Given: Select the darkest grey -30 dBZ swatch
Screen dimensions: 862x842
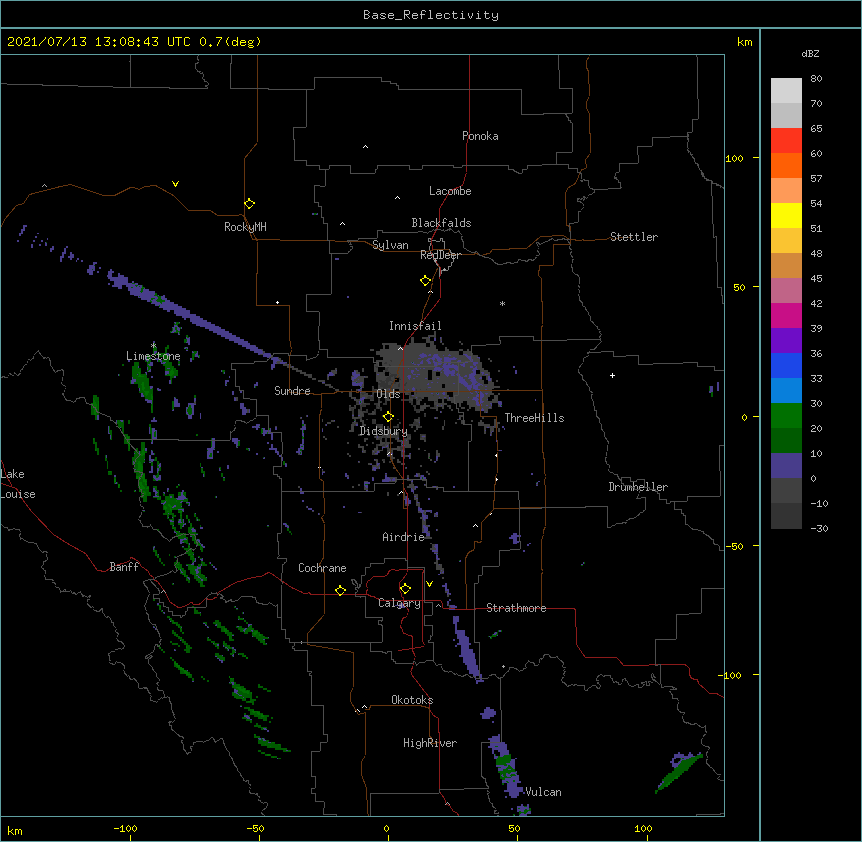Looking at the screenshot, I should (x=786, y=516).
